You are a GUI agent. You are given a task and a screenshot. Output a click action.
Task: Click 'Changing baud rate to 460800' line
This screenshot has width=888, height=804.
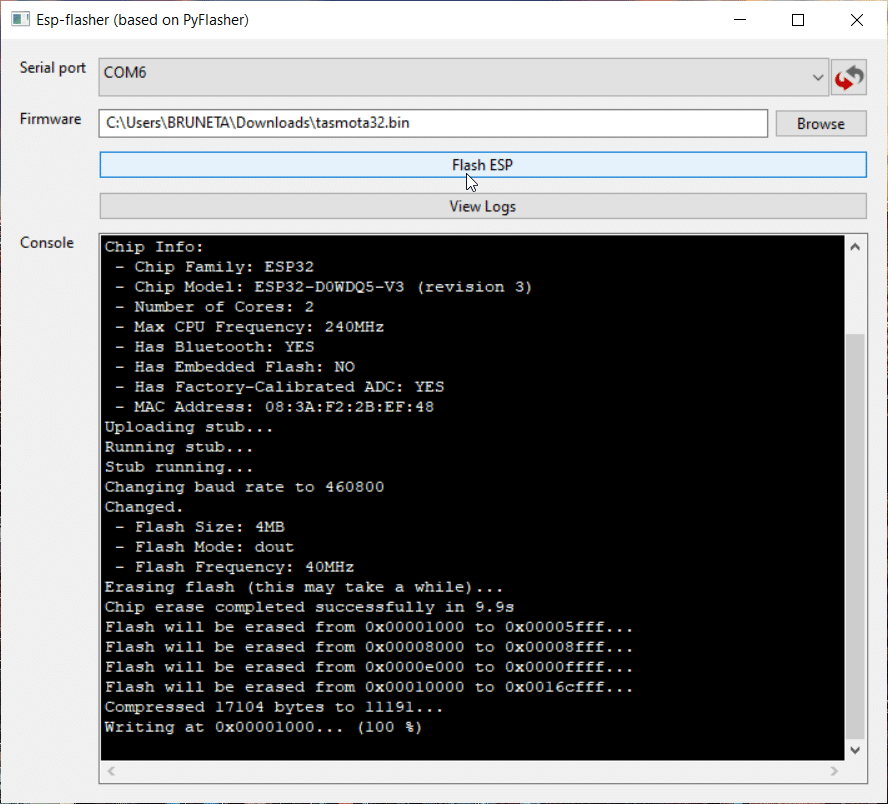point(244,487)
